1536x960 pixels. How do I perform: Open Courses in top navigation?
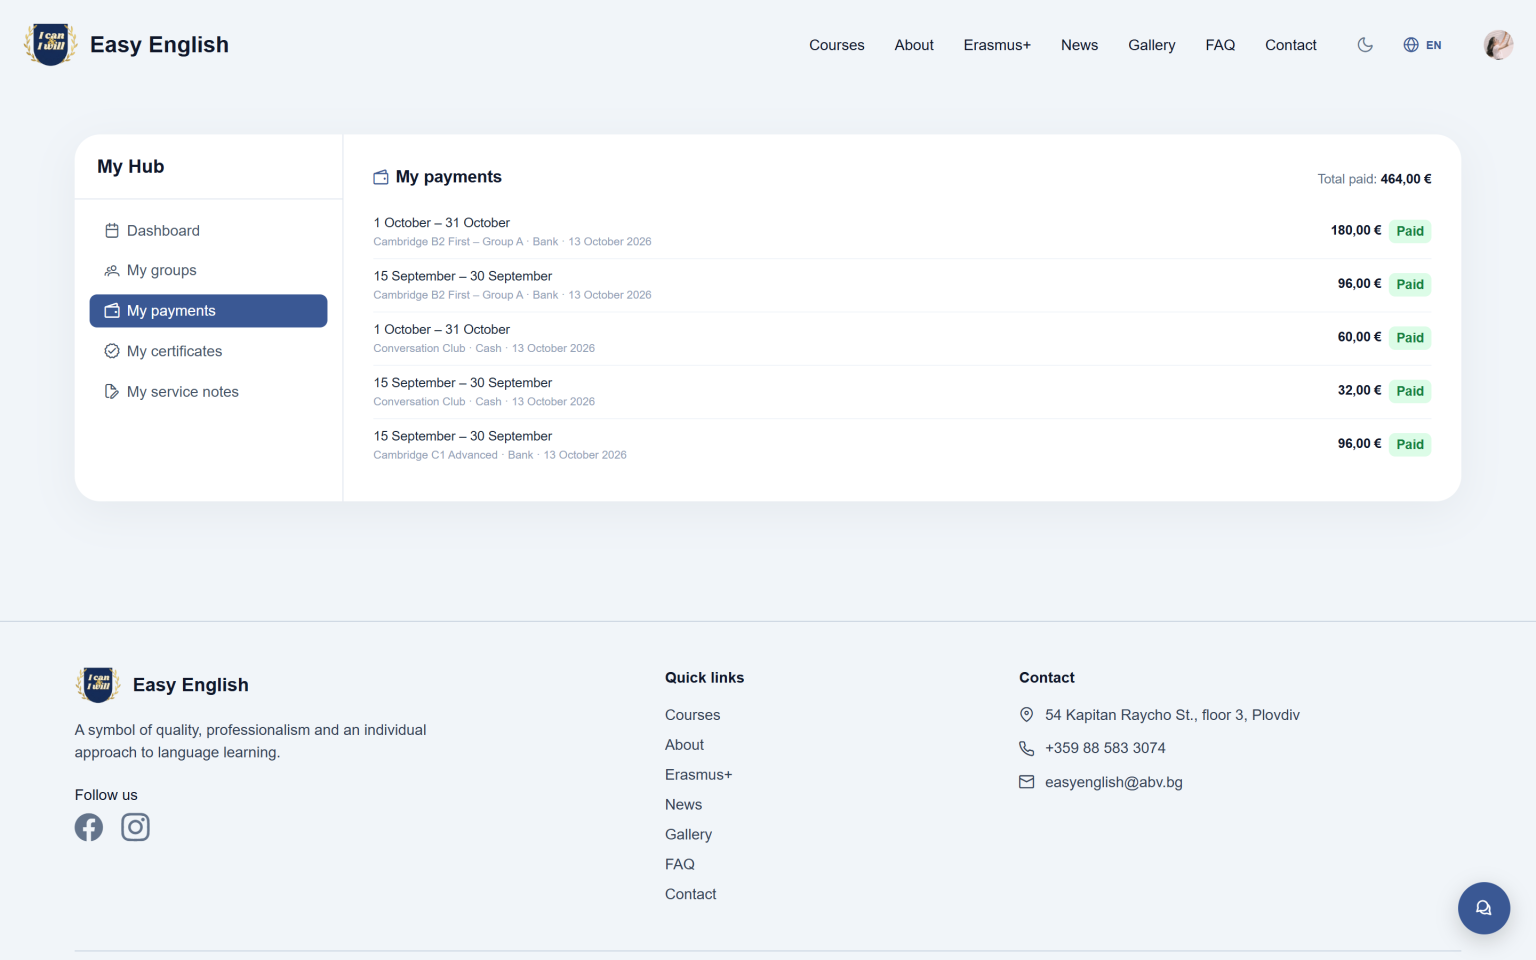pyautogui.click(x=837, y=45)
